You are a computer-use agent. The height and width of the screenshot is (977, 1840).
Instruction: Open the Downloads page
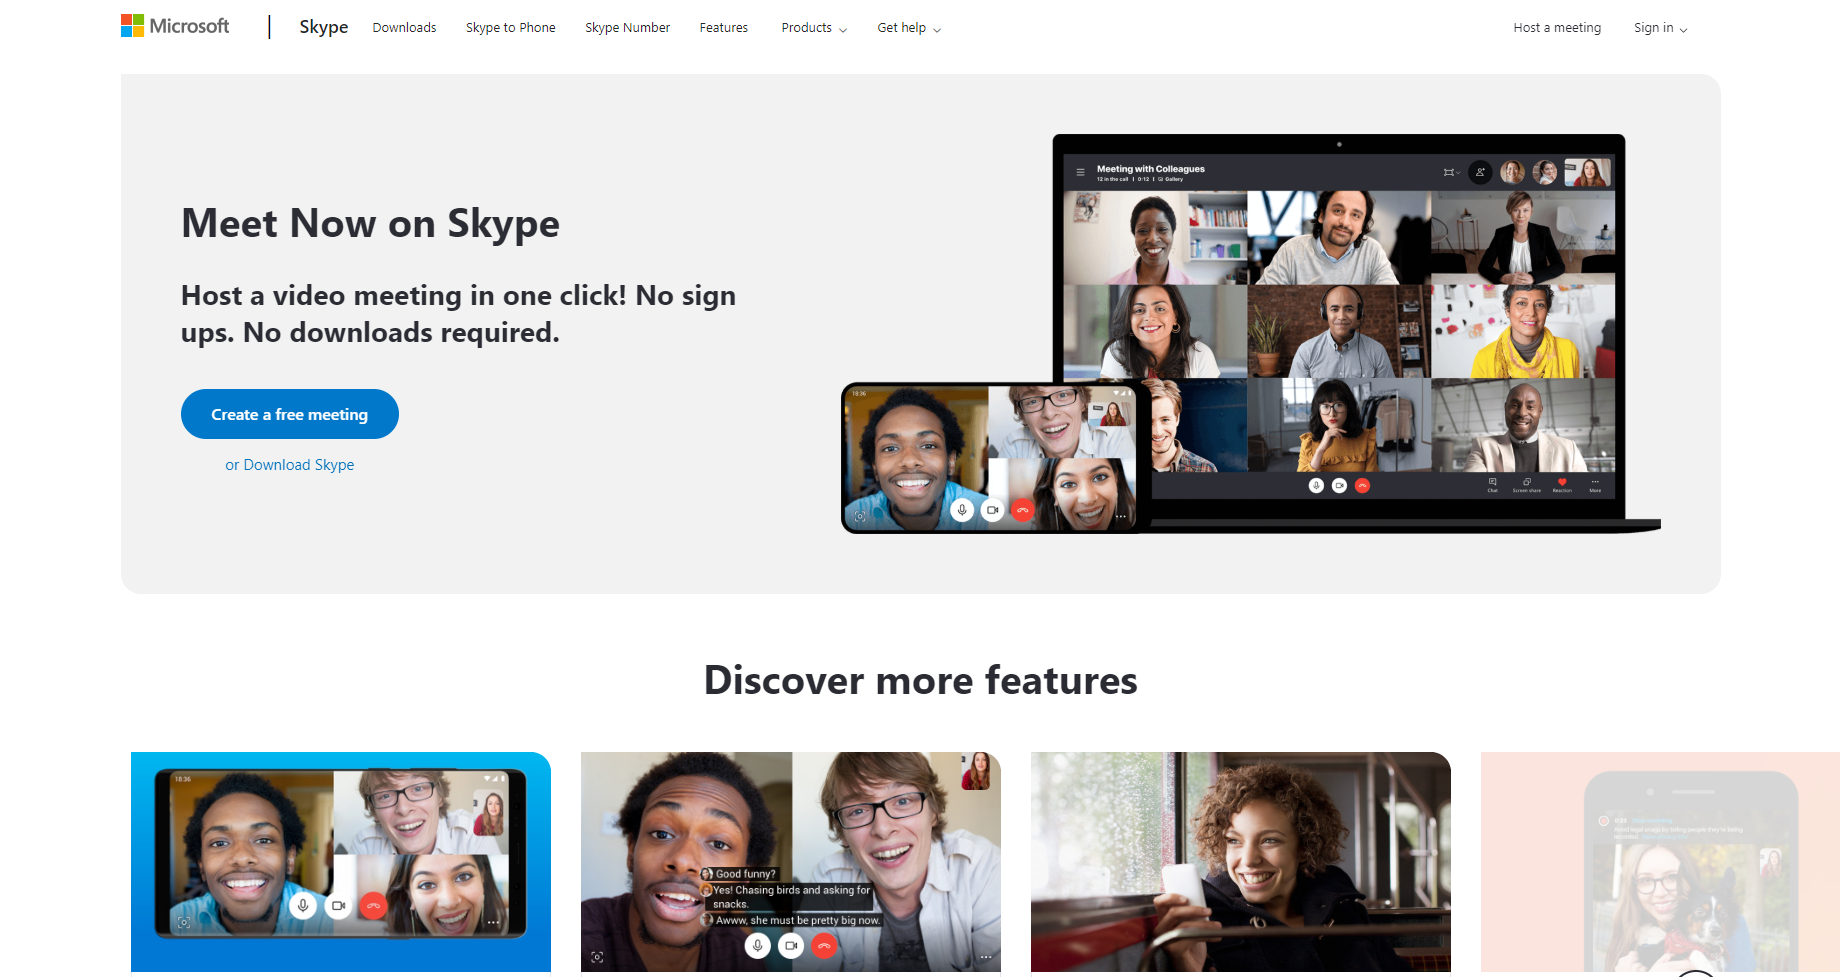coord(404,28)
